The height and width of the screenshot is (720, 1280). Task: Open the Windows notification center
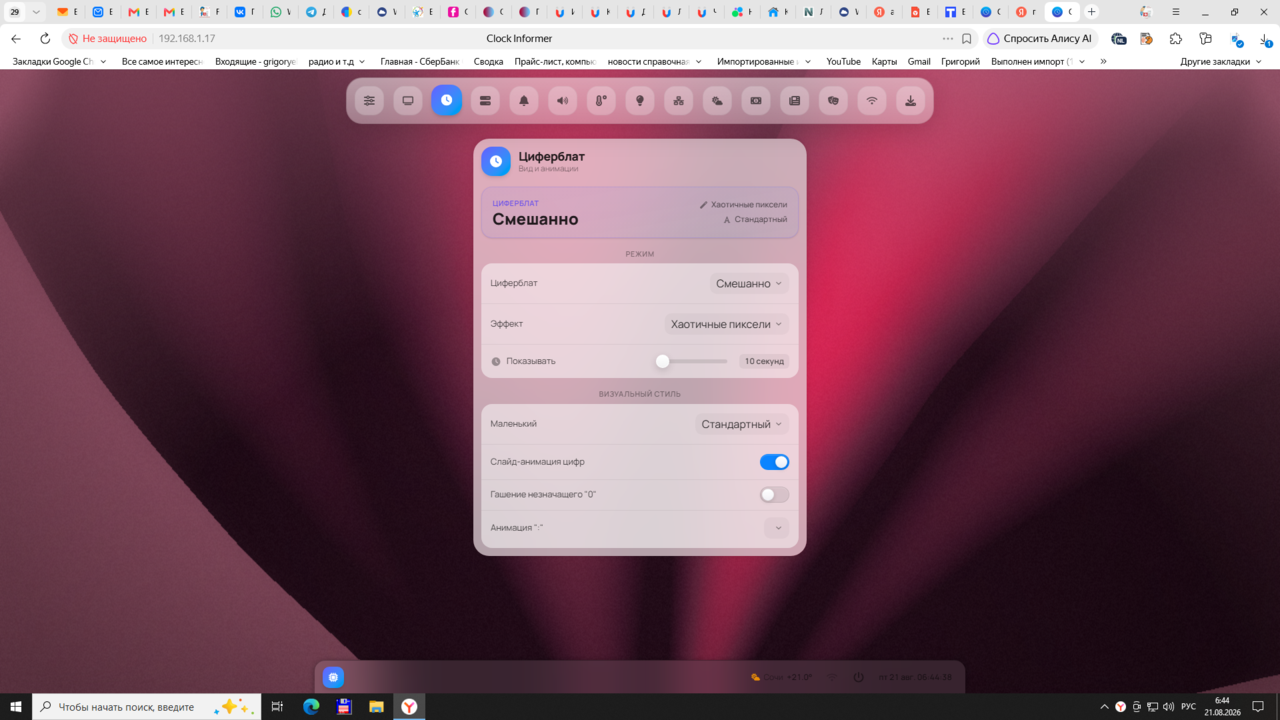coord(1258,707)
